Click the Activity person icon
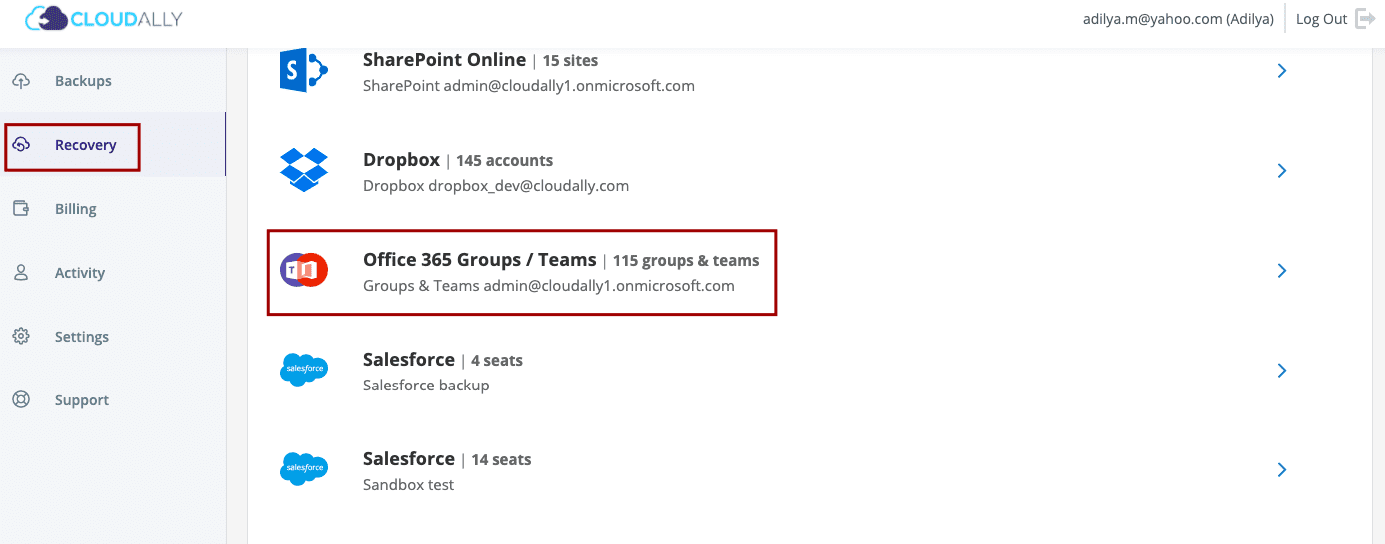The image size is (1385, 544). (x=21, y=273)
